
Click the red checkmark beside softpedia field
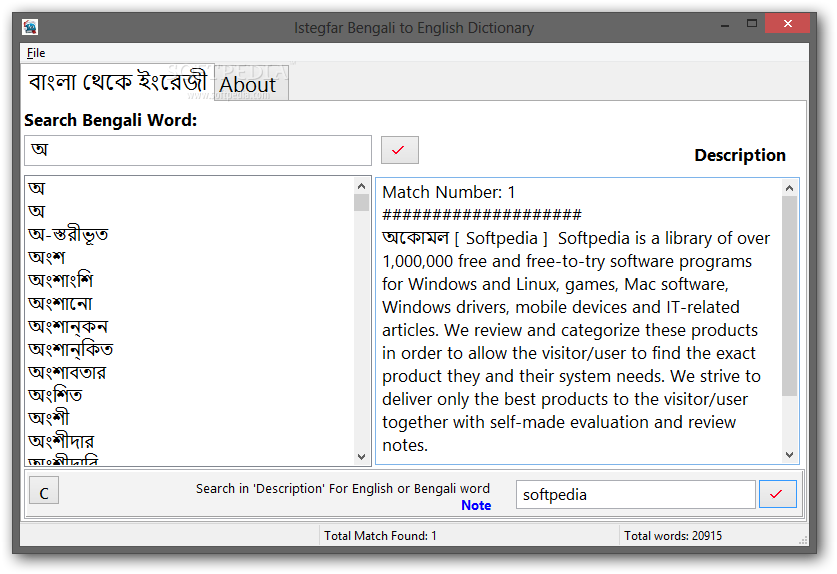777,494
